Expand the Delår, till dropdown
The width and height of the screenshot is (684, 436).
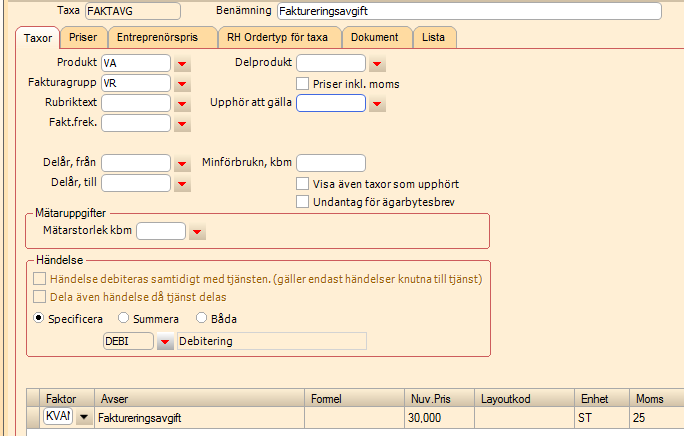pos(182,184)
